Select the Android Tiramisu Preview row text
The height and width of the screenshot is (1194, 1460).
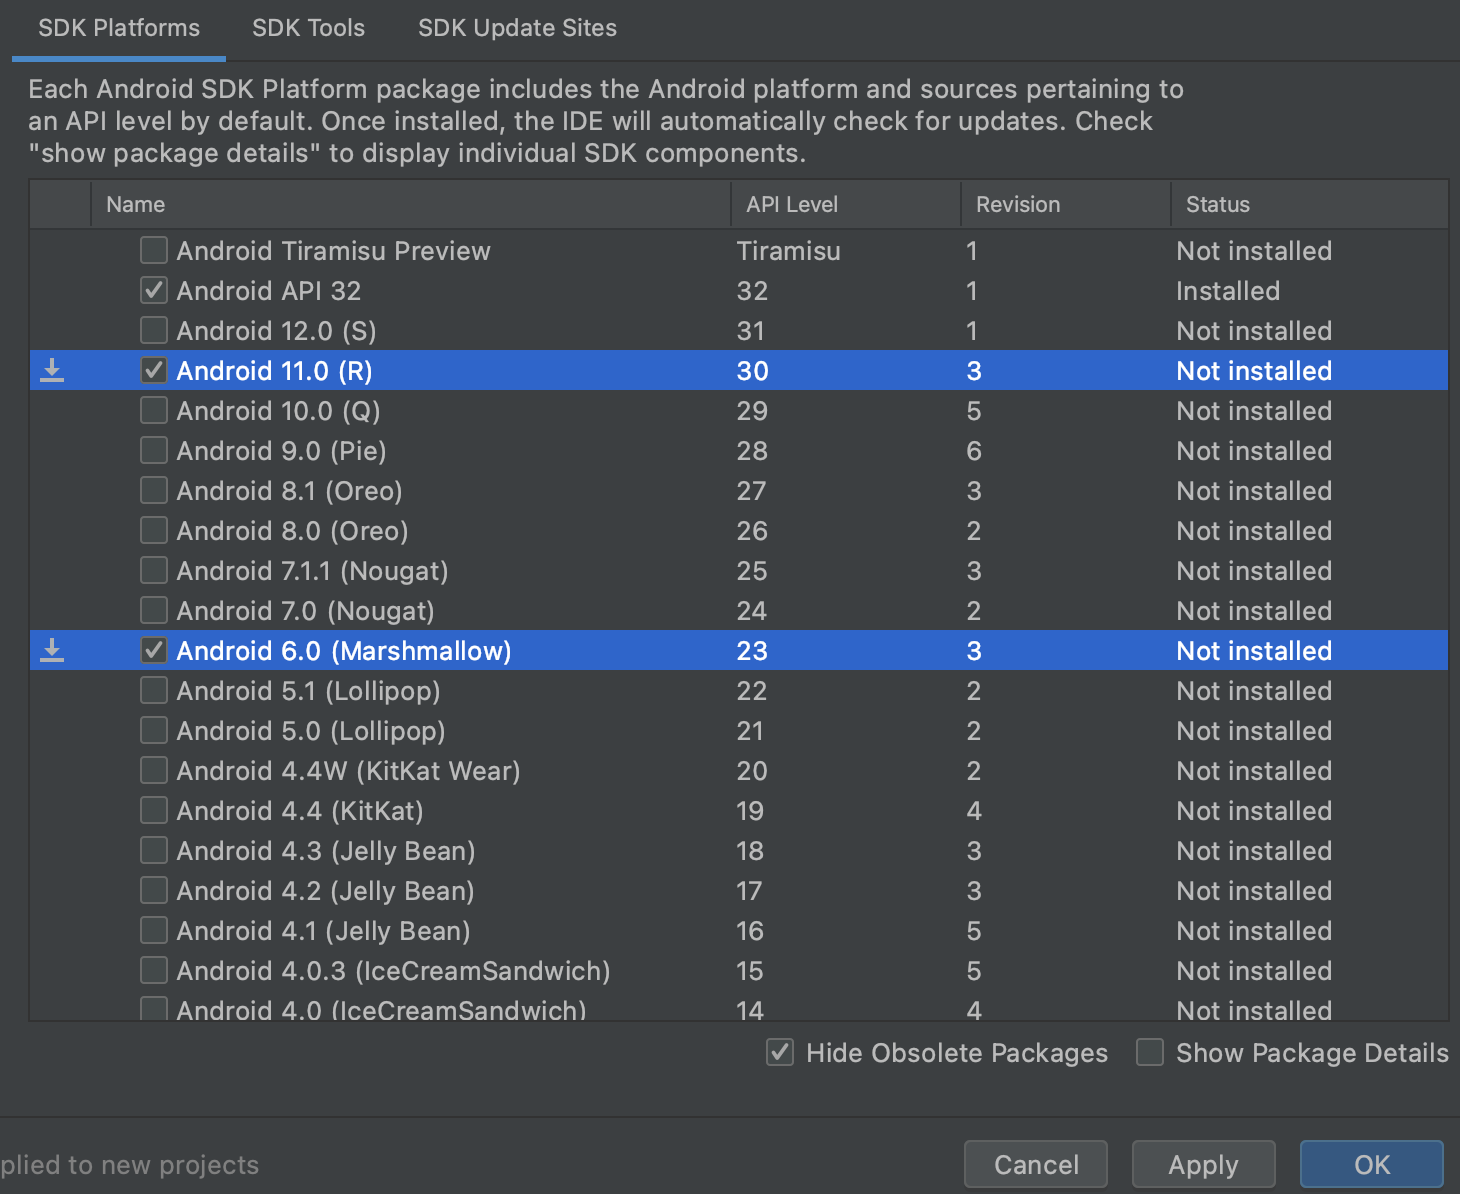pyautogui.click(x=333, y=251)
